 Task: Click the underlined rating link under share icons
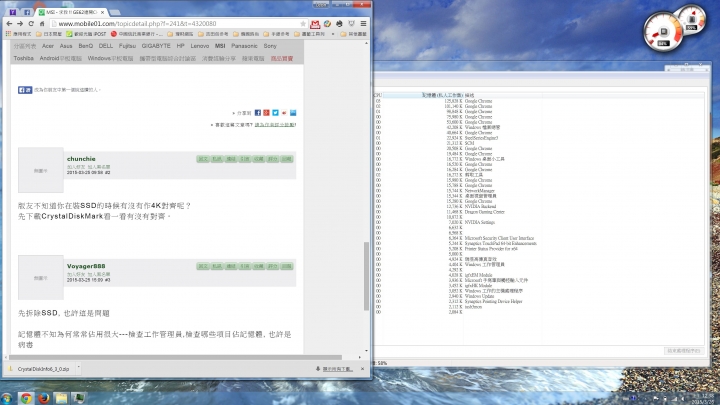(275, 124)
